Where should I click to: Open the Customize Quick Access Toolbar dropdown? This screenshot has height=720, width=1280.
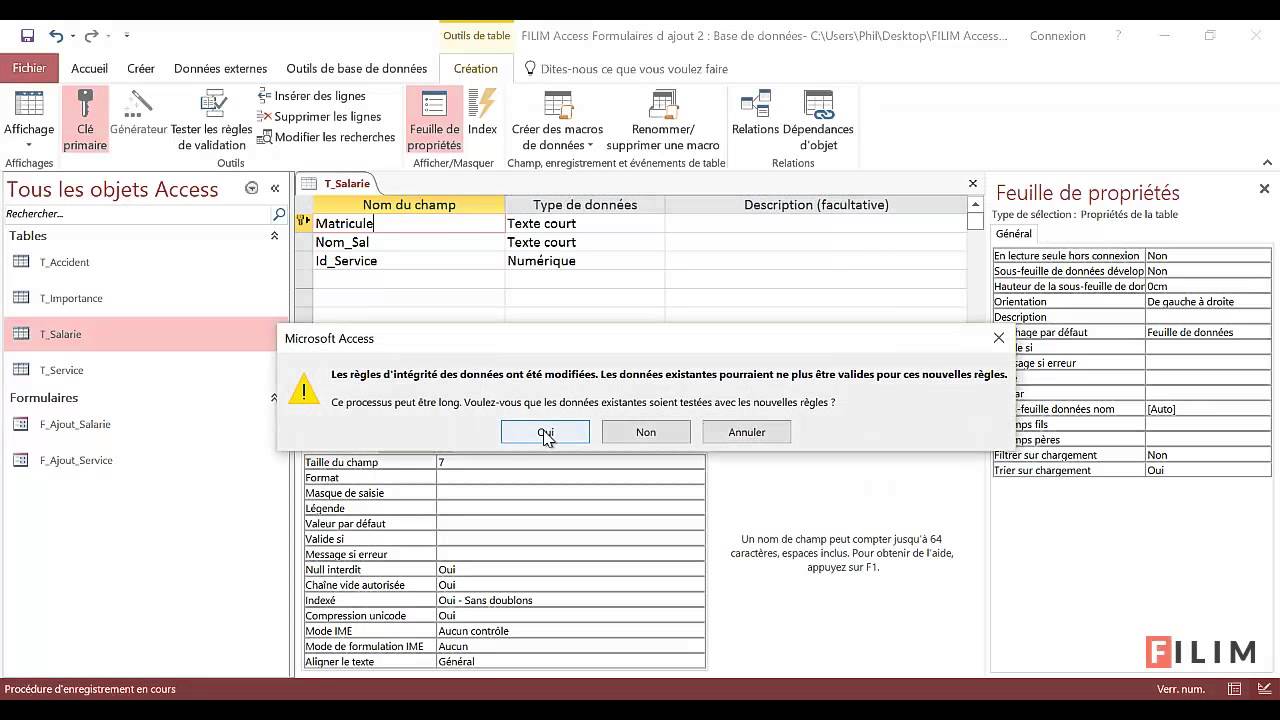click(127, 36)
